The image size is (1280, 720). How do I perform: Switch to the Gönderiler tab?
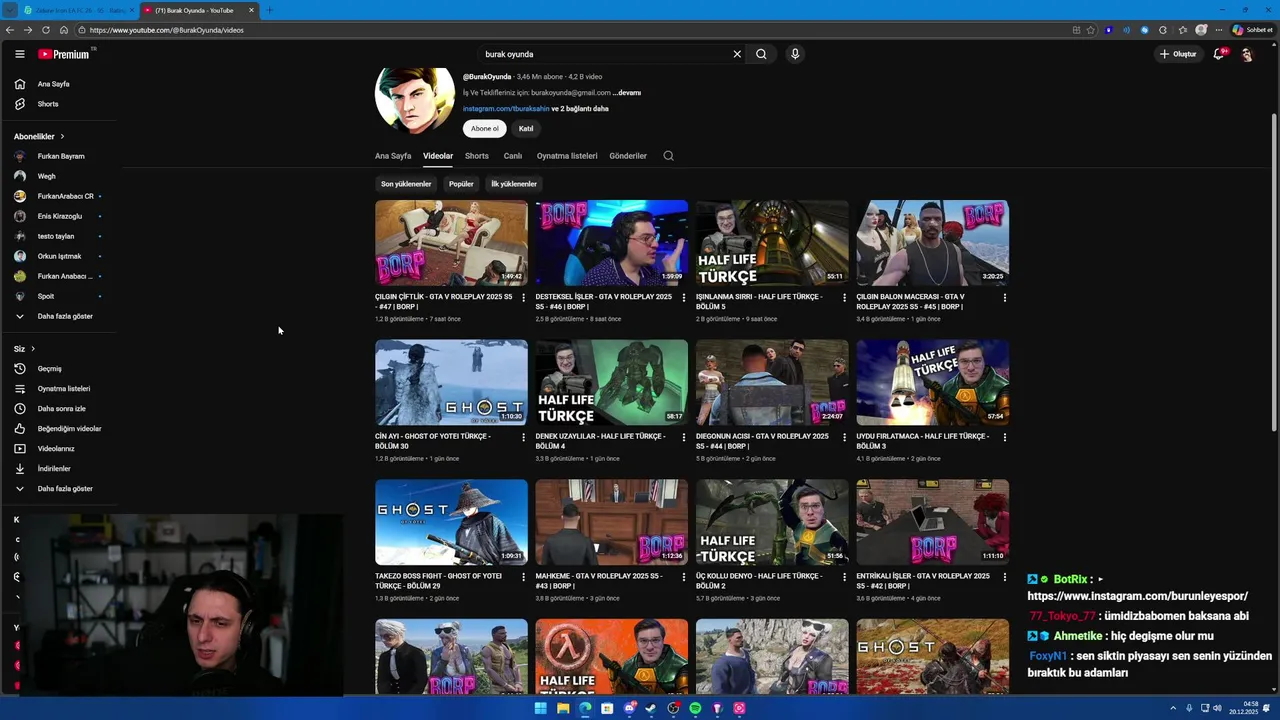coord(628,156)
